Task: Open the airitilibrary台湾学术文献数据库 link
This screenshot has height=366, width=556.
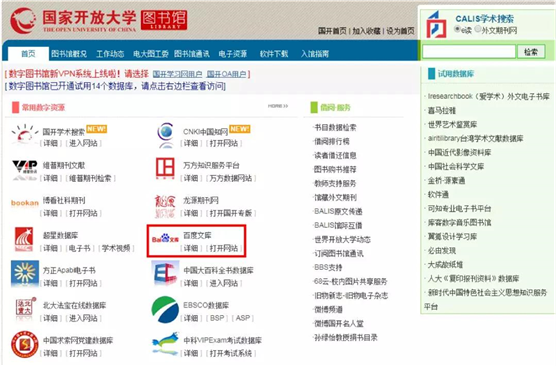Action: point(476,138)
